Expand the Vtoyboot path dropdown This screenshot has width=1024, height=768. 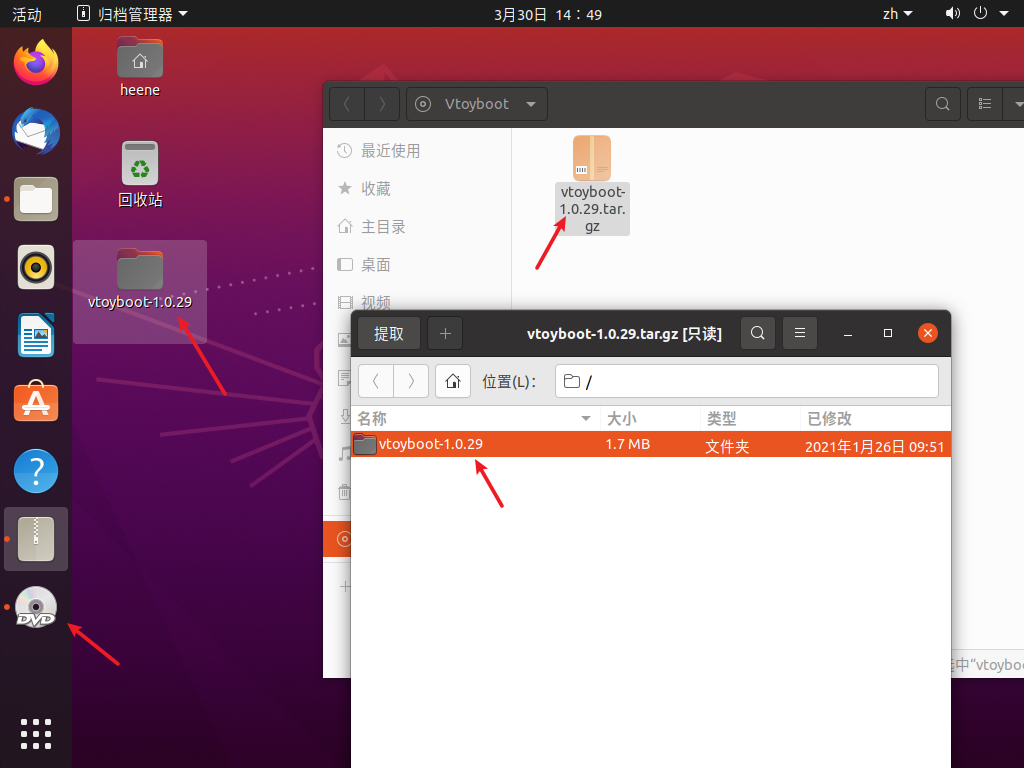pyautogui.click(x=530, y=104)
